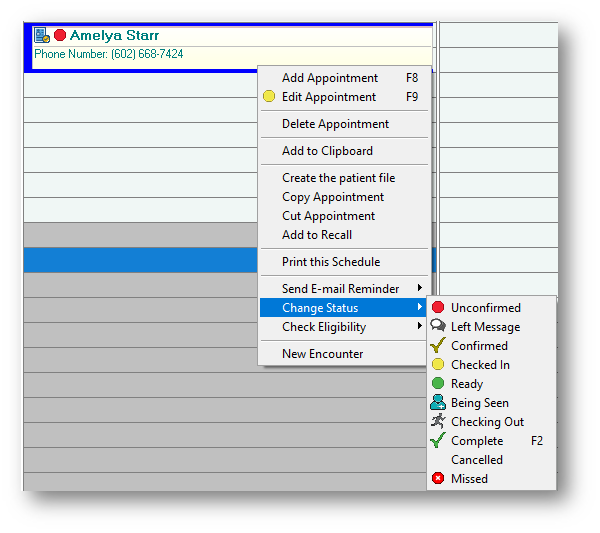The height and width of the screenshot is (533, 600).
Task: Click the speech bubble Left Message icon
Action: coord(438,326)
